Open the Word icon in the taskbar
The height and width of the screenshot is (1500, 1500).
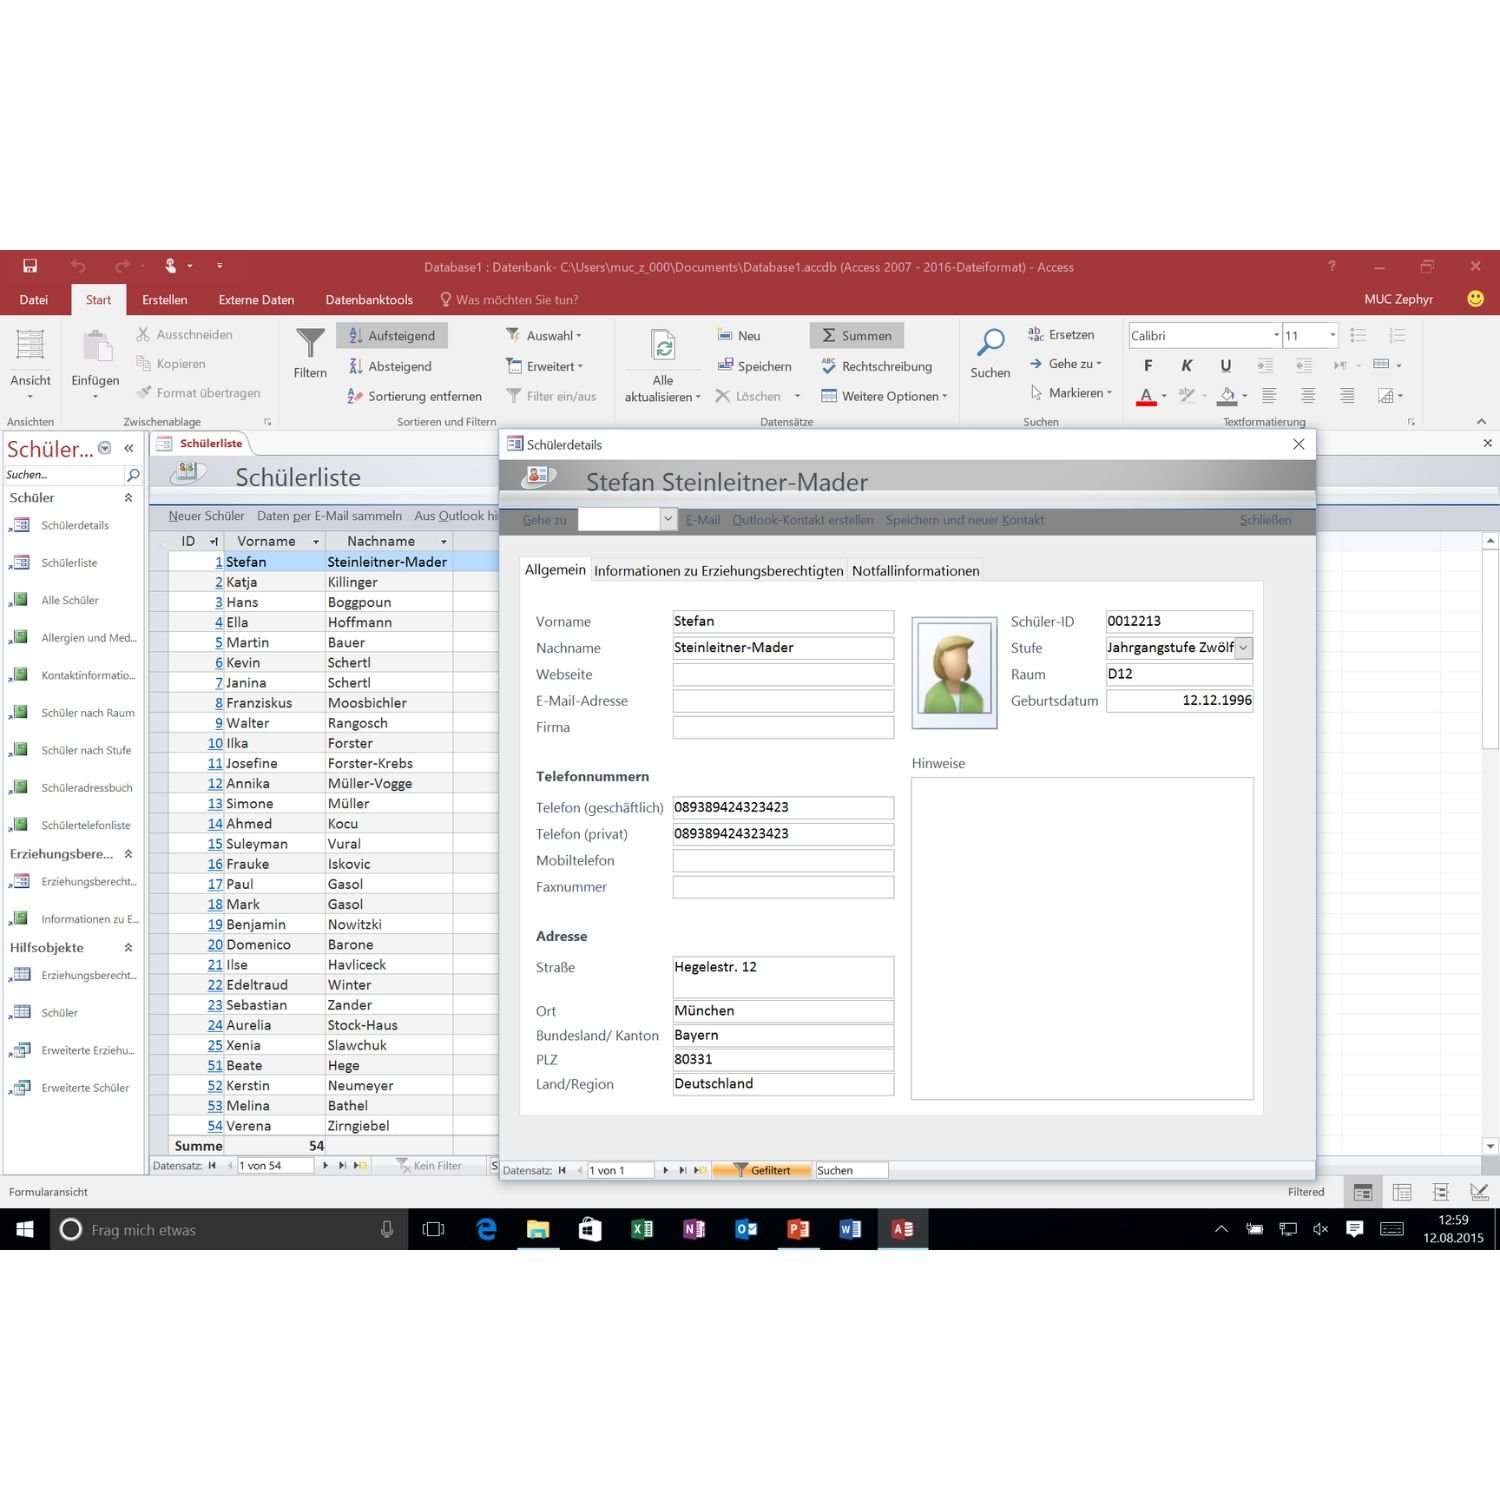click(851, 1230)
